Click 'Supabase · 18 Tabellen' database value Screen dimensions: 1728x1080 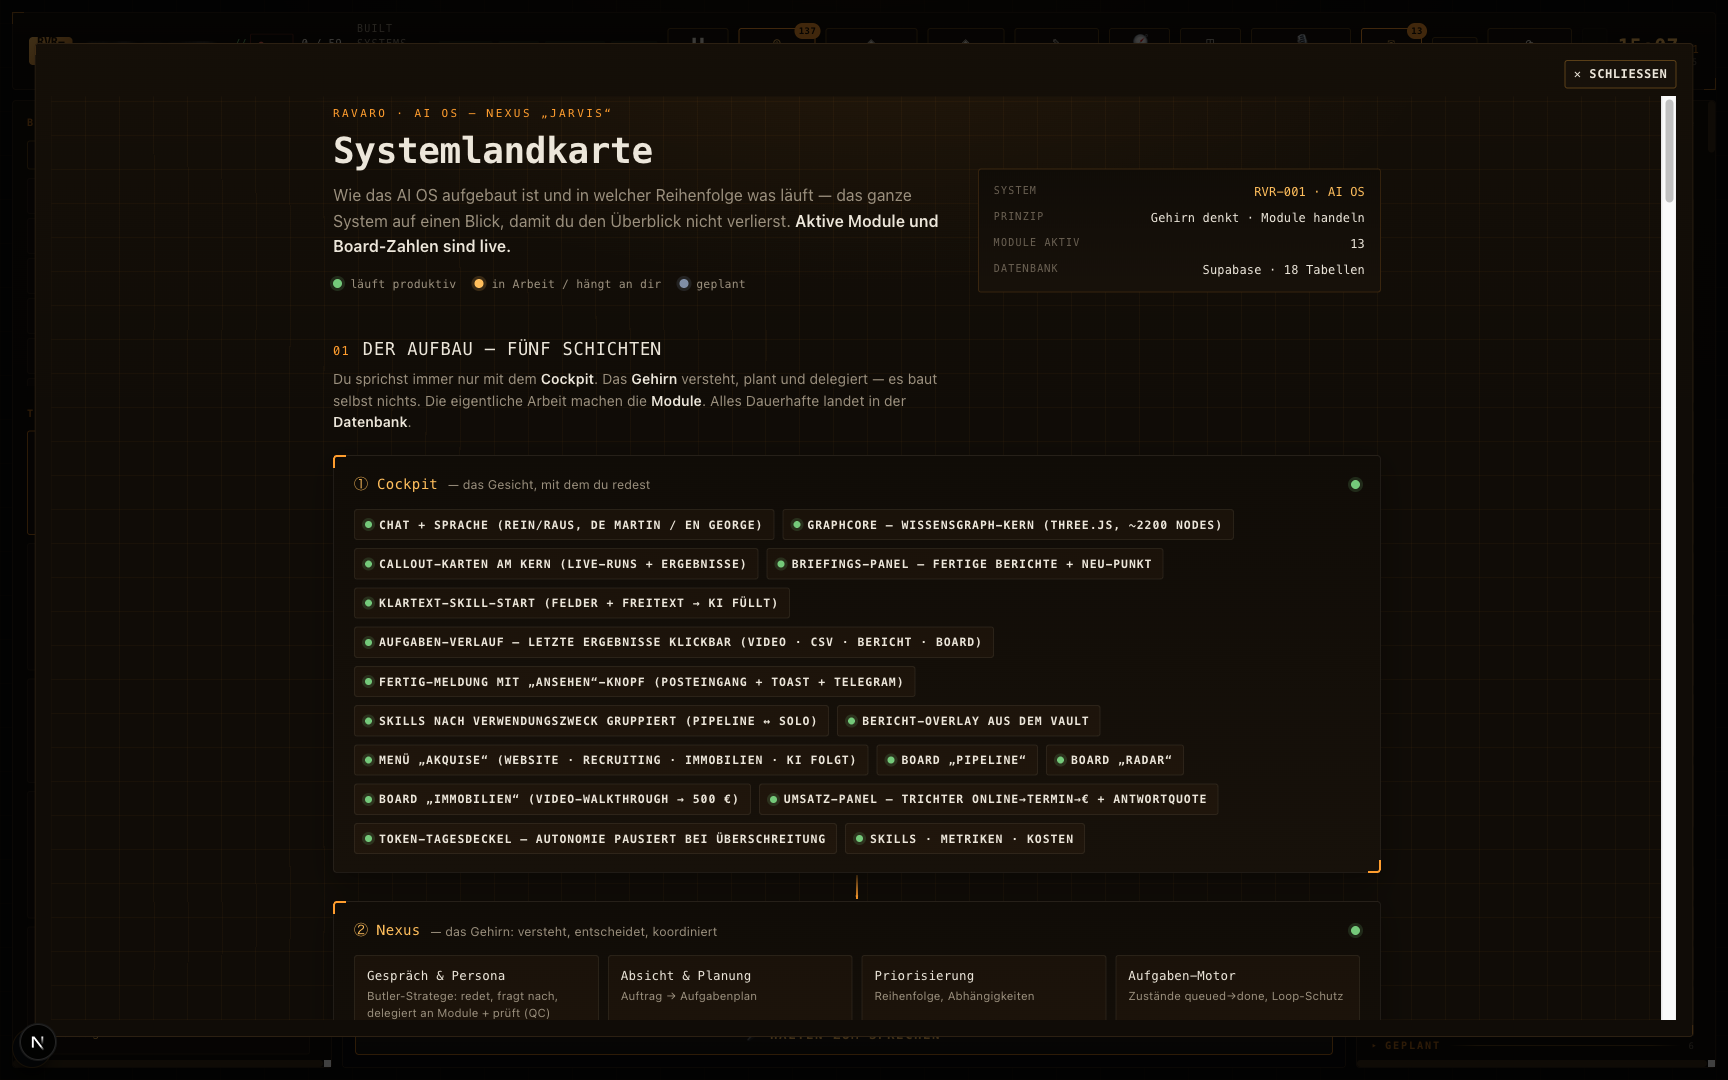[1283, 270]
